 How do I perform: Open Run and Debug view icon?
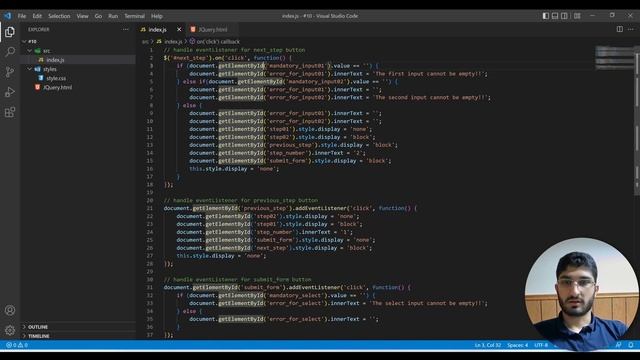[x=10, y=92]
